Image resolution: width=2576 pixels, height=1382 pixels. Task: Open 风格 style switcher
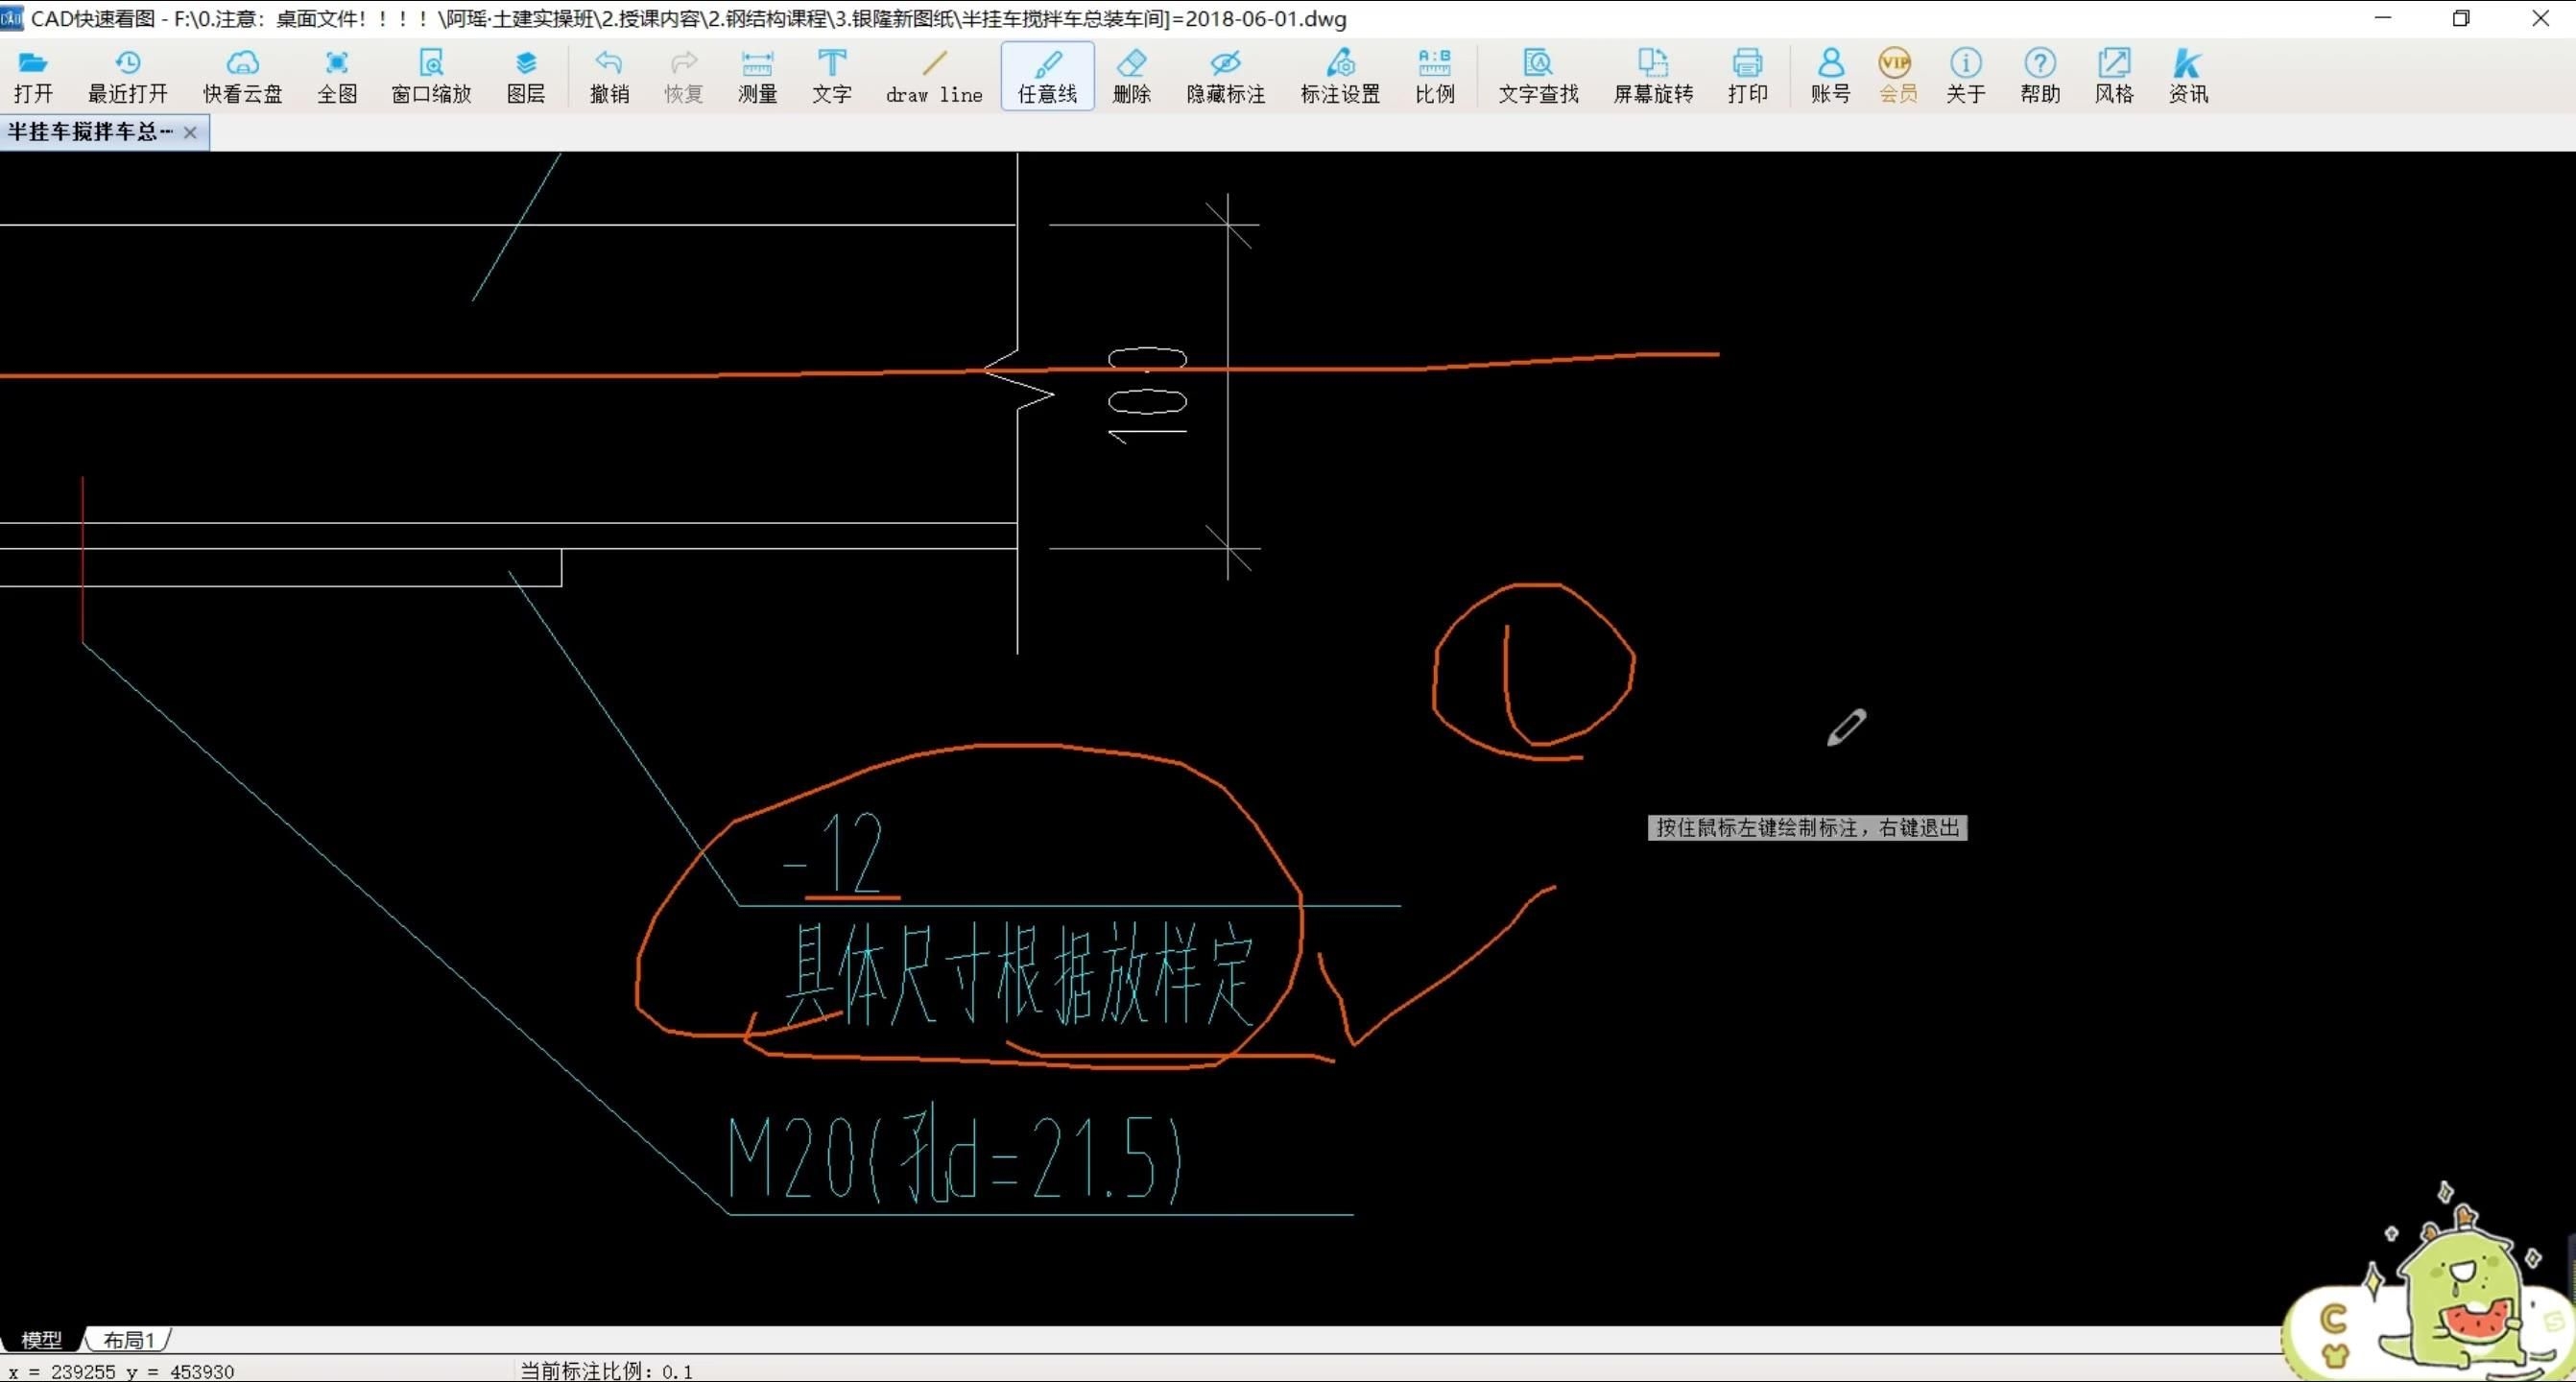coord(2113,75)
